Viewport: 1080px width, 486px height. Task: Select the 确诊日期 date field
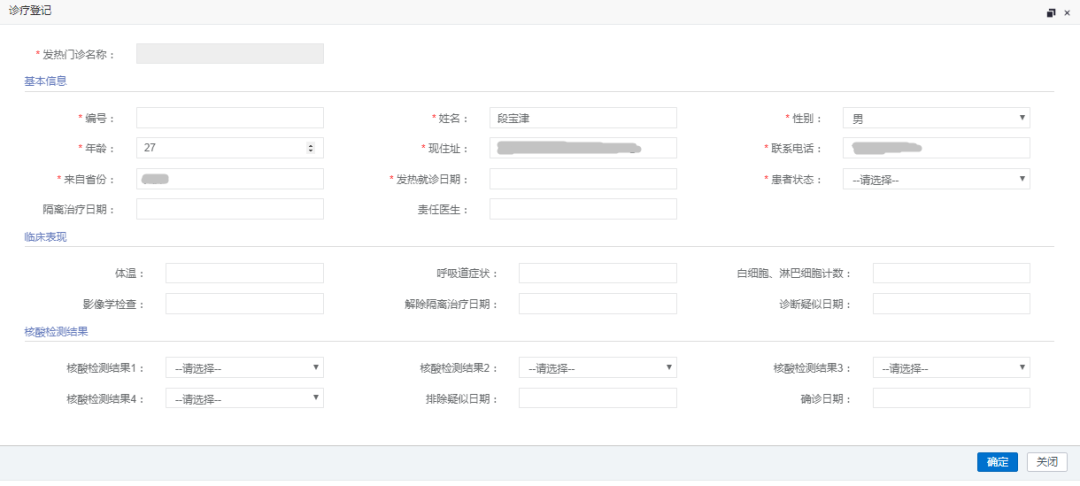tap(951, 398)
